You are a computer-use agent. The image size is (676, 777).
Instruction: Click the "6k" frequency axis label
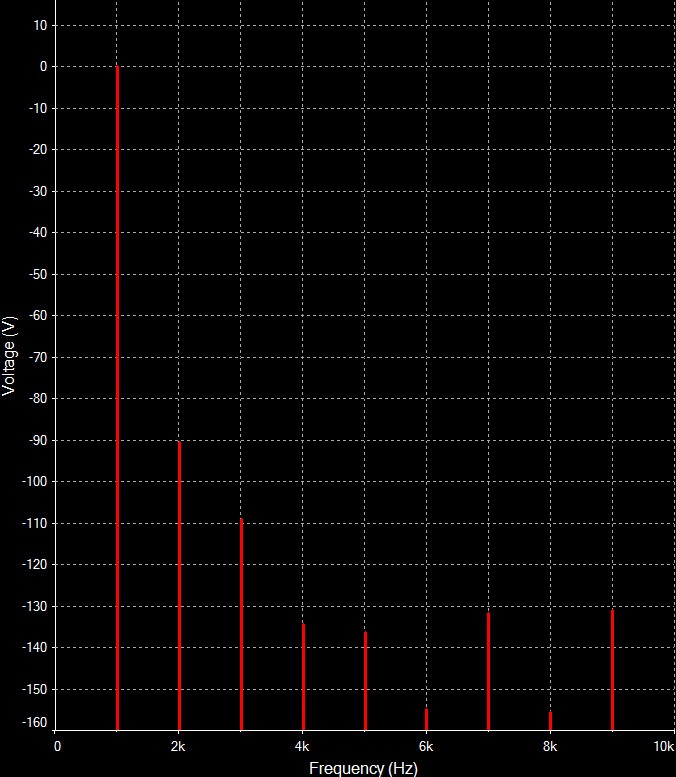click(426, 746)
